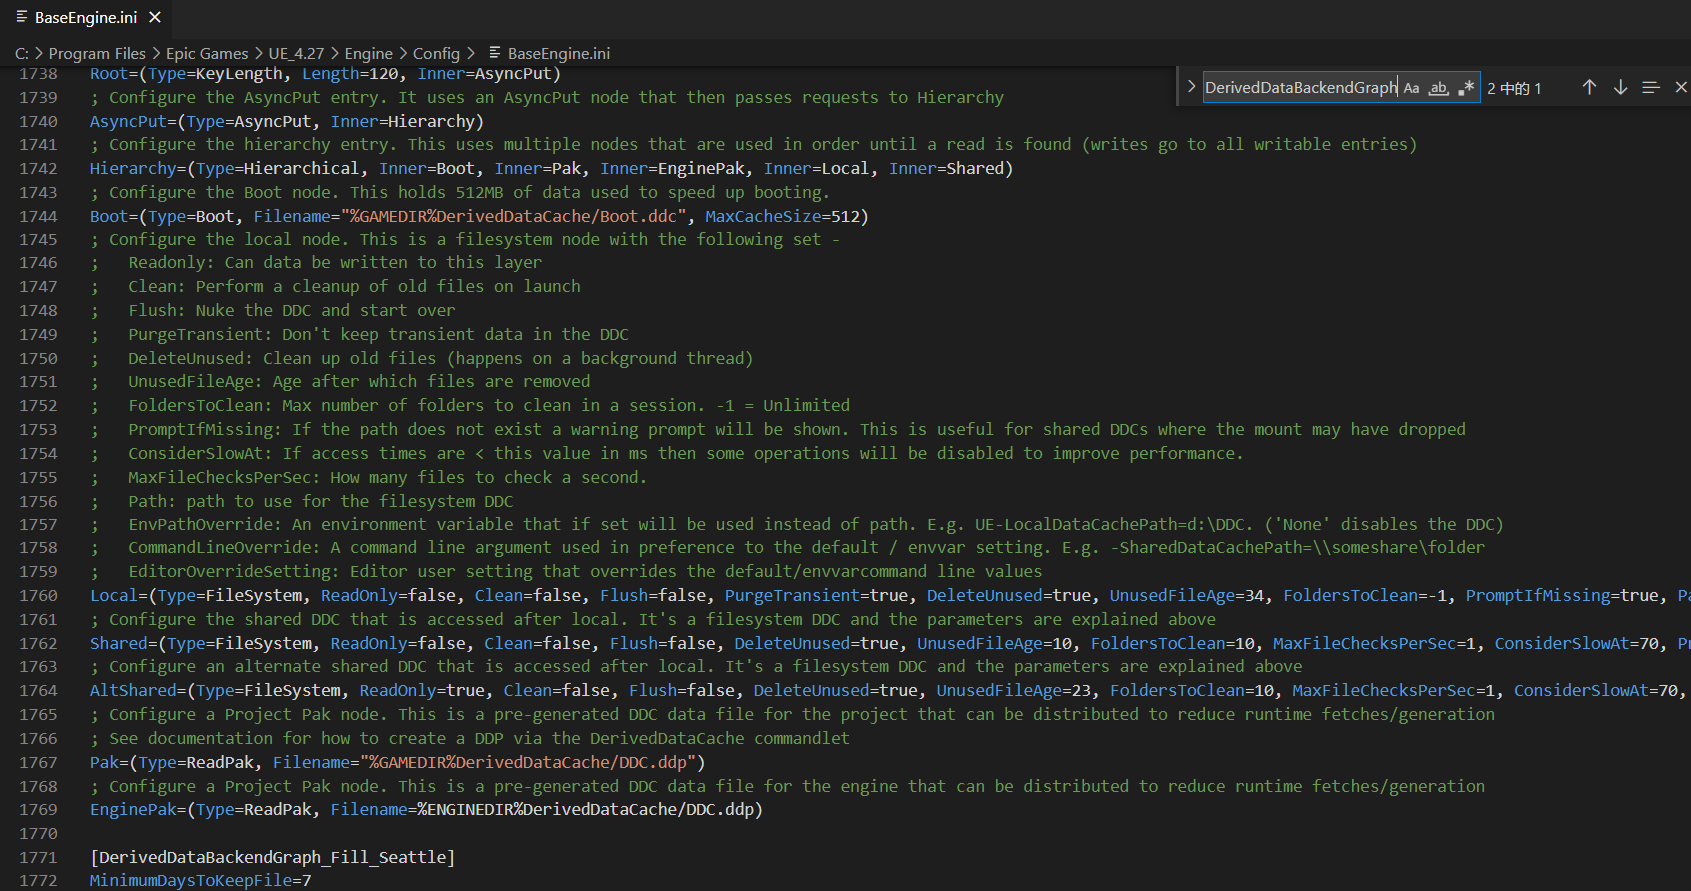Close the find widget

point(1681,88)
